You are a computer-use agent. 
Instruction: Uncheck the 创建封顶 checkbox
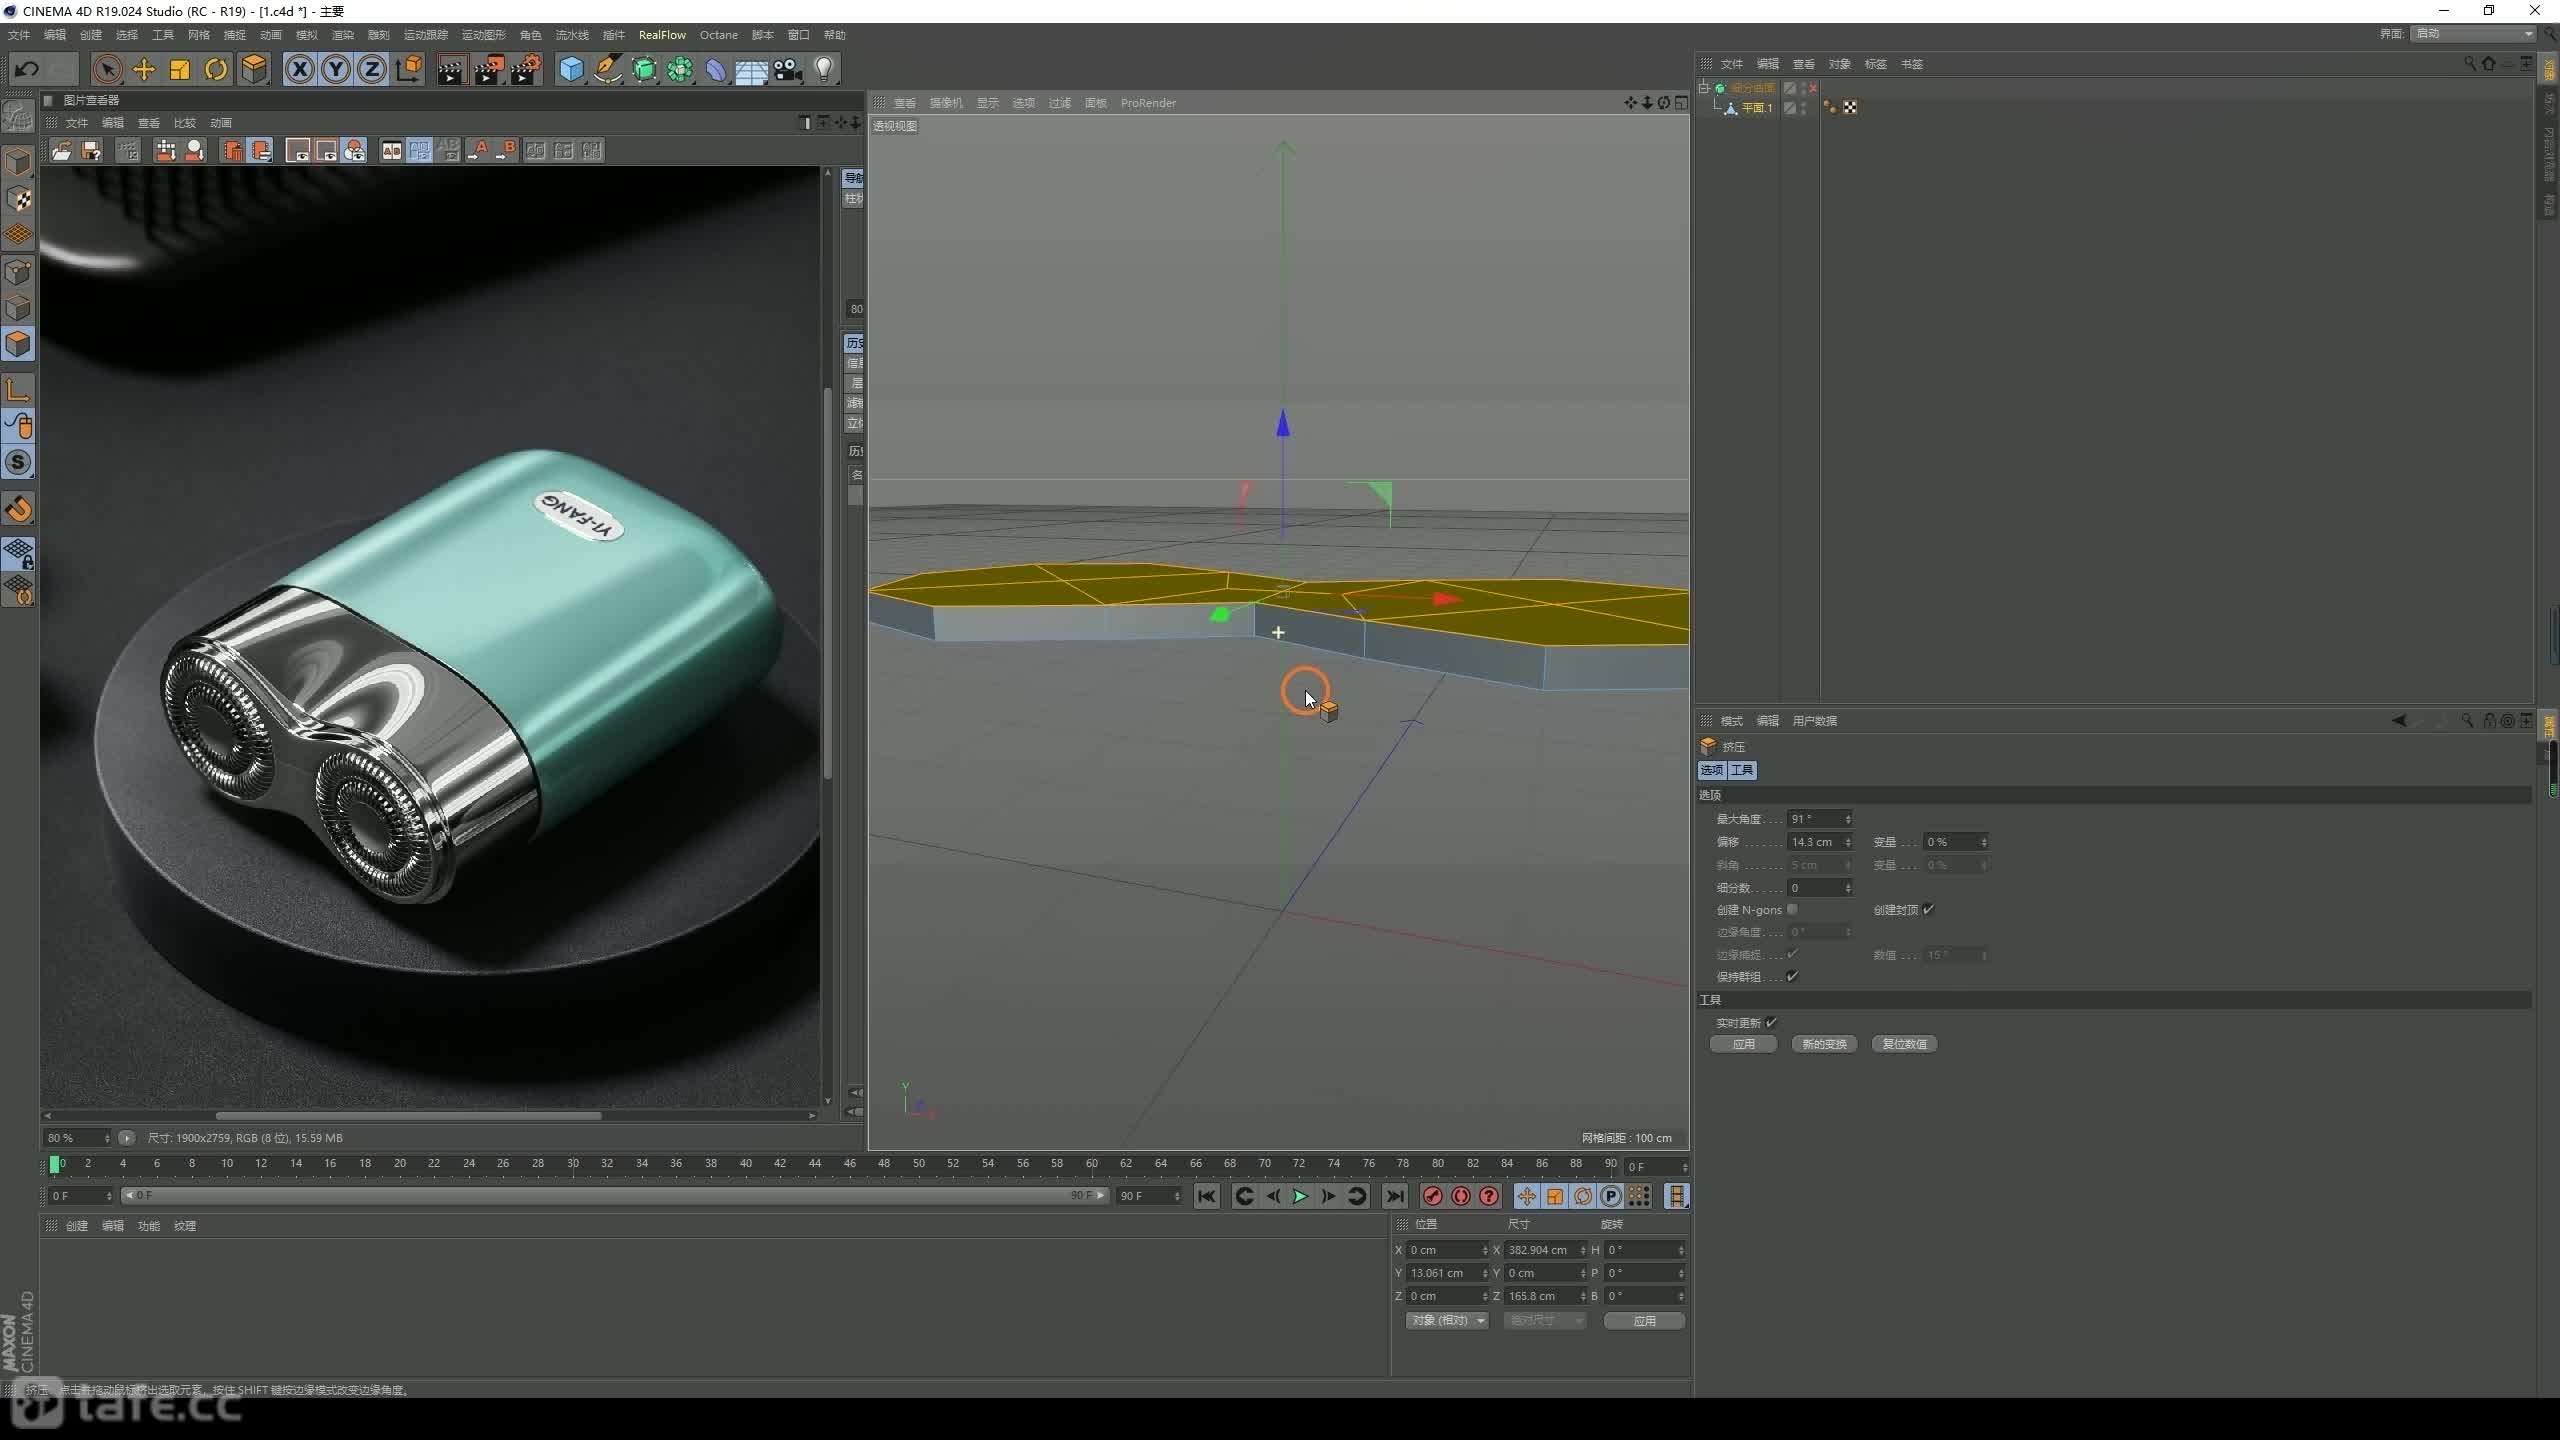pos(1928,909)
